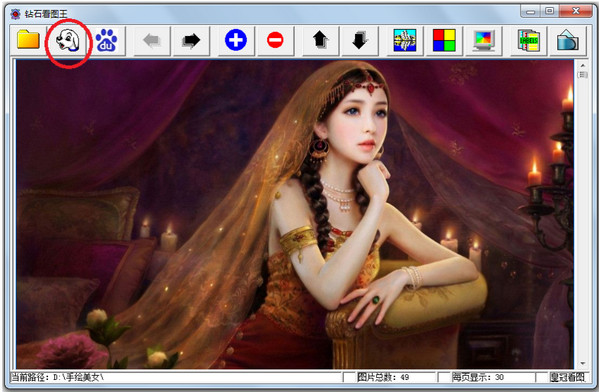Viewport: 599px width, 392px height.
Task: Click the butterfly picture icon
Action: pyautogui.click(x=405, y=40)
